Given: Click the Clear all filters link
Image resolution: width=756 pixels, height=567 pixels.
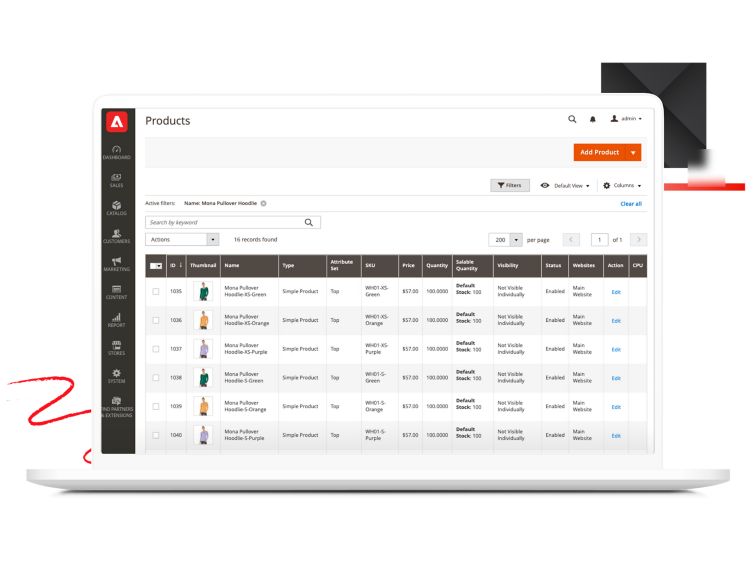Looking at the screenshot, I should pos(631,204).
